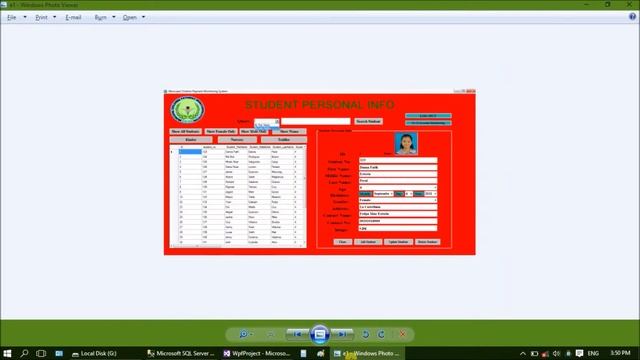The width and height of the screenshot is (640, 360).
Task: Click the search text box beside Search Student
Action: coord(316,121)
